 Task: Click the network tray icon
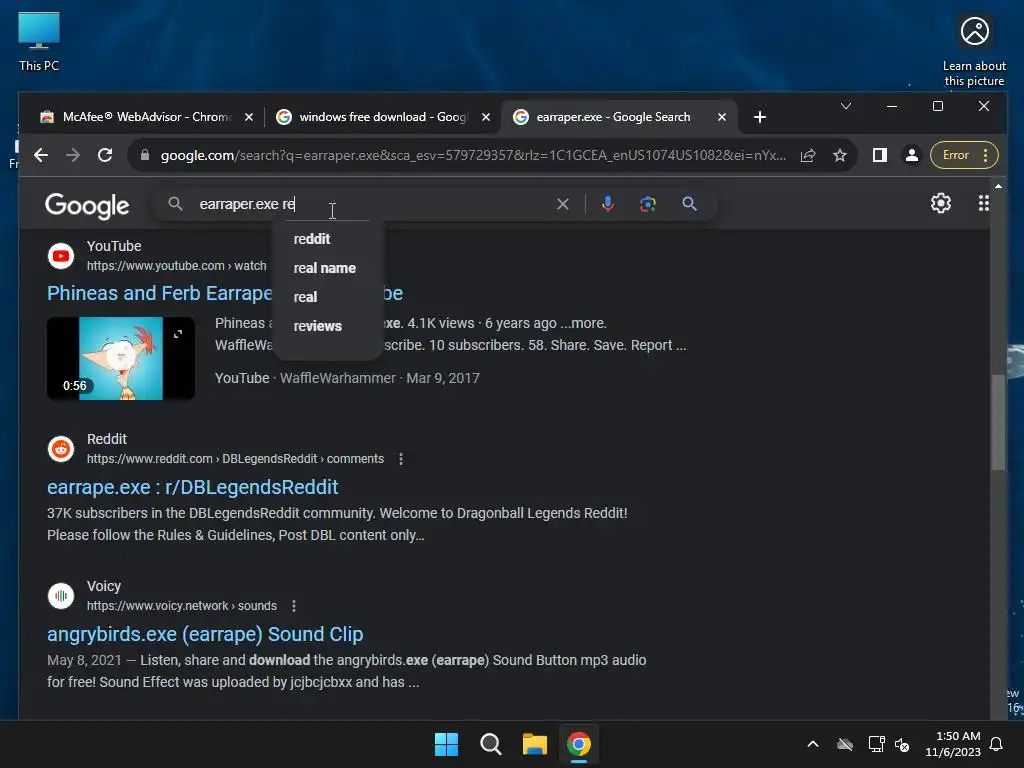pos(876,744)
